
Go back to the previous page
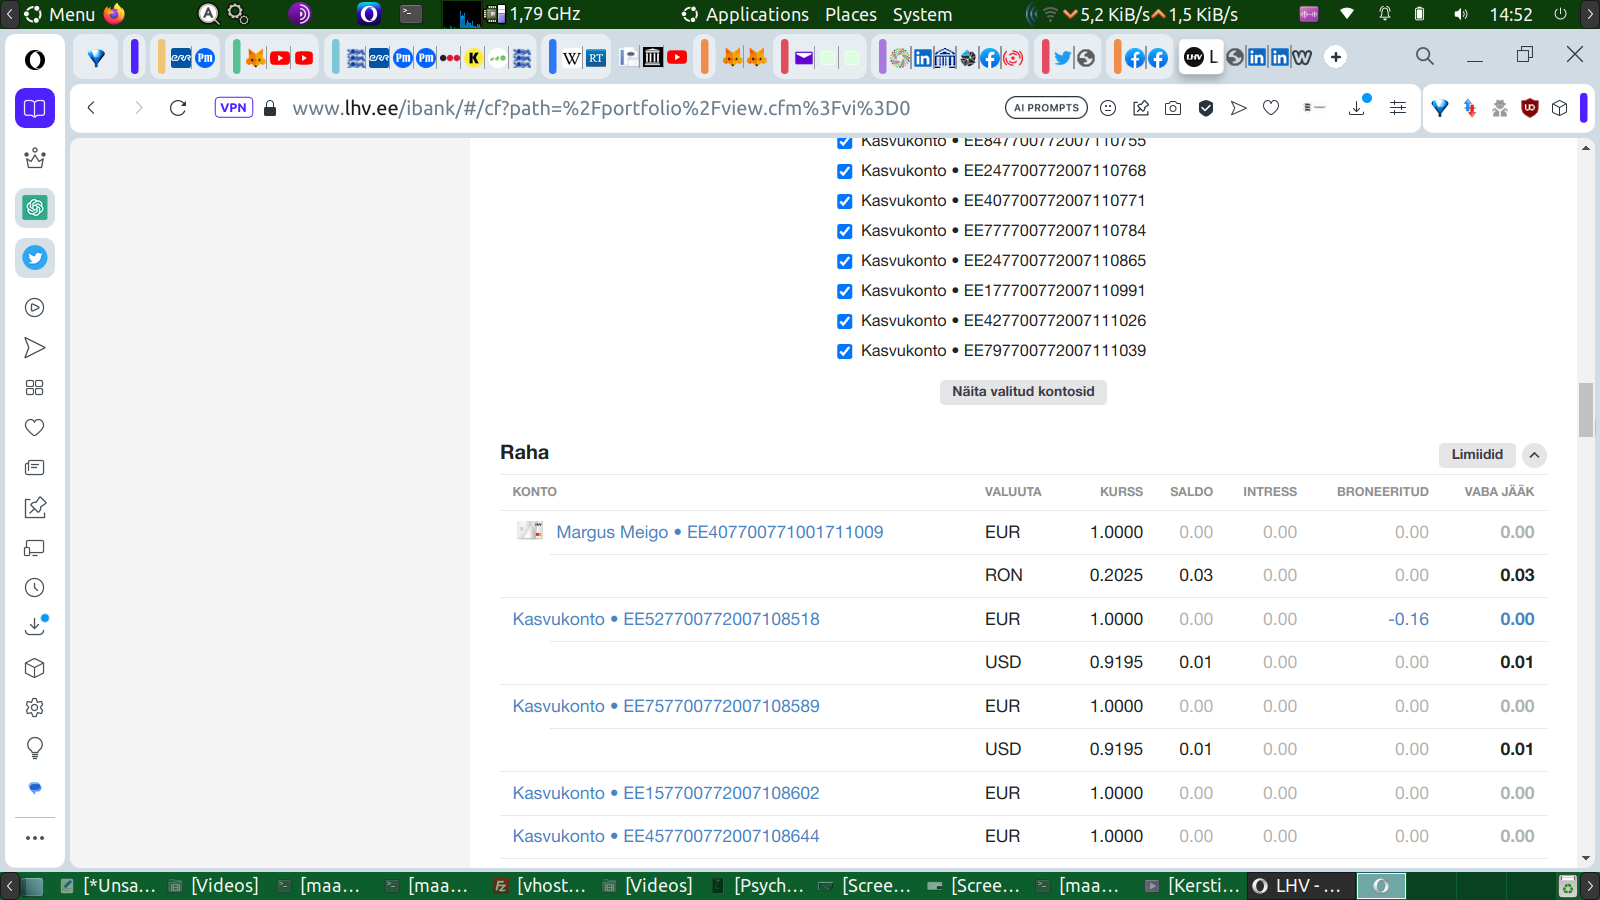coord(91,108)
